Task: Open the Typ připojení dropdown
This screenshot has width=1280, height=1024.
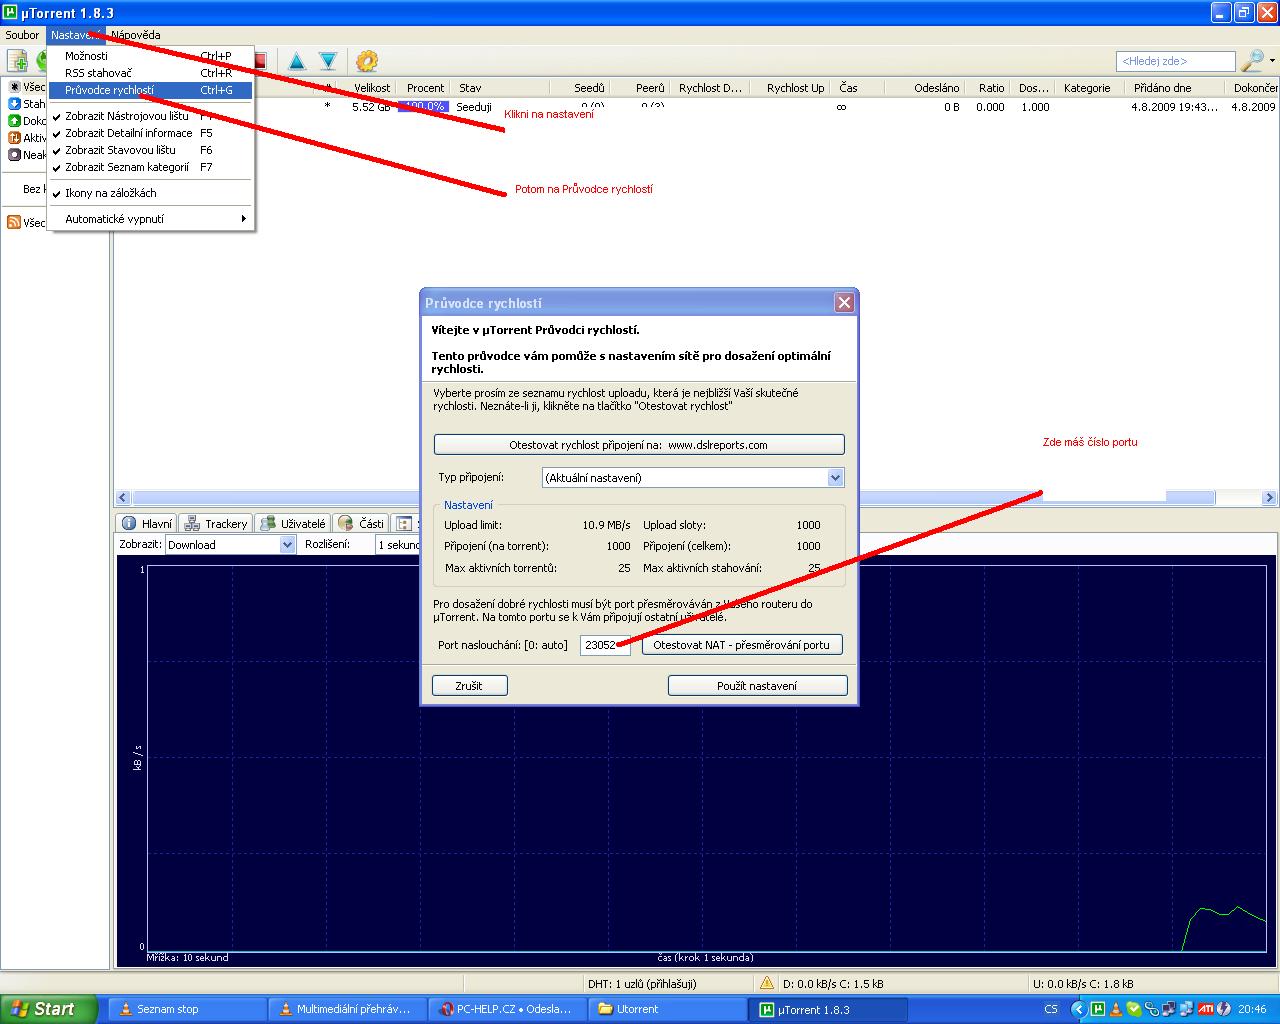Action: click(x=835, y=478)
